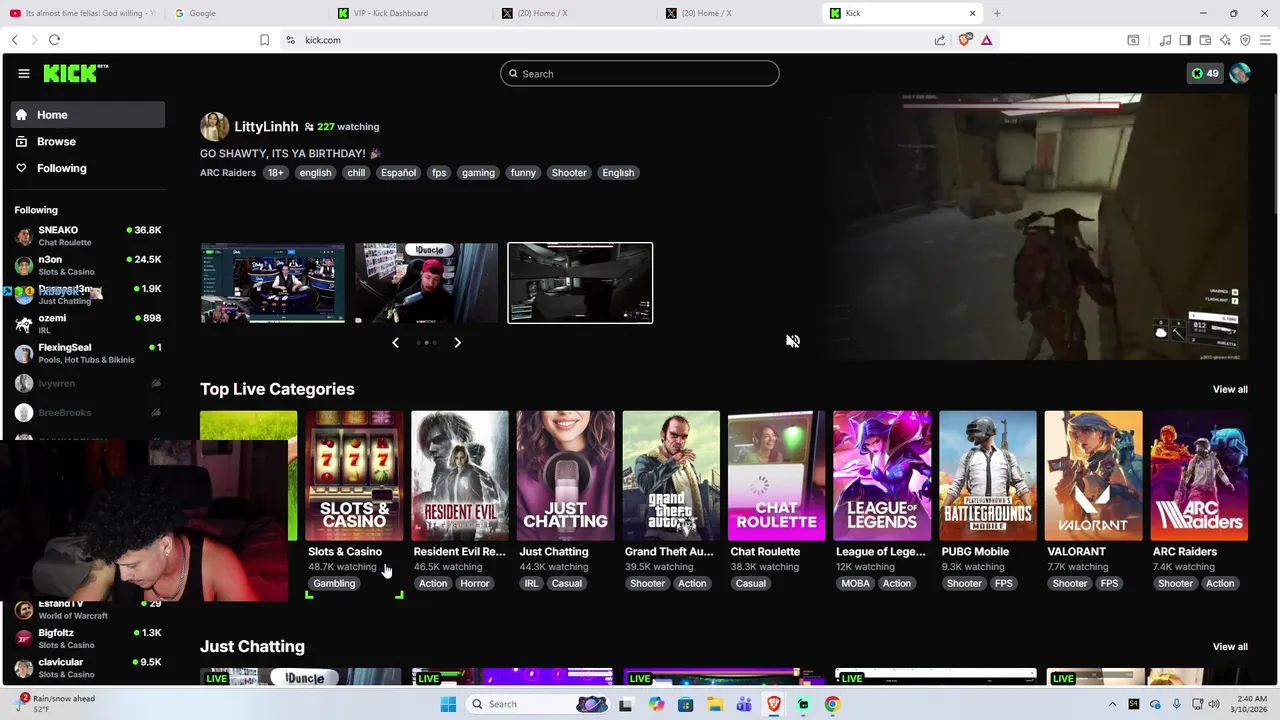The height and width of the screenshot is (720, 1280).
Task: Open LittyLinhh channel name link
Action: click(266, 127)
